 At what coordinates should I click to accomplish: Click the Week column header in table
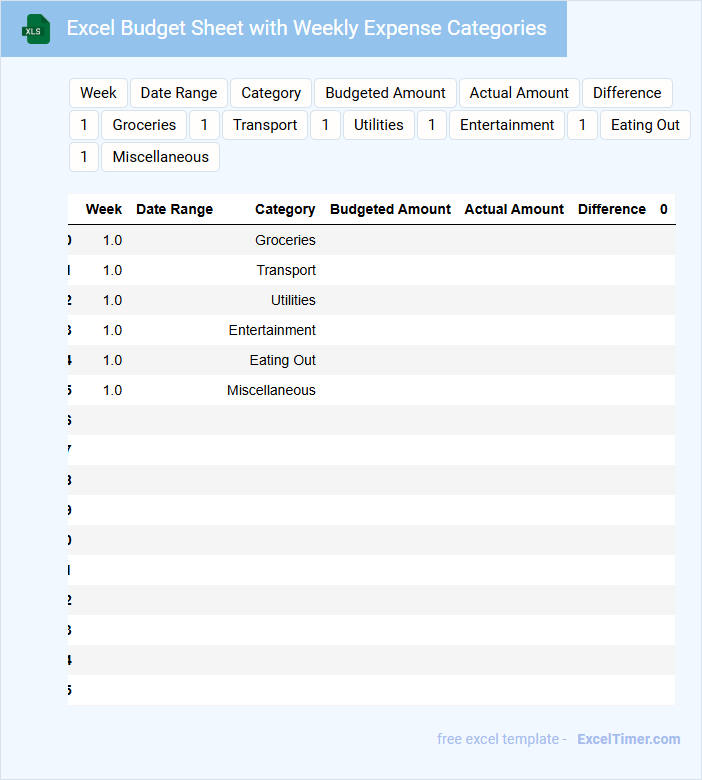104,209
